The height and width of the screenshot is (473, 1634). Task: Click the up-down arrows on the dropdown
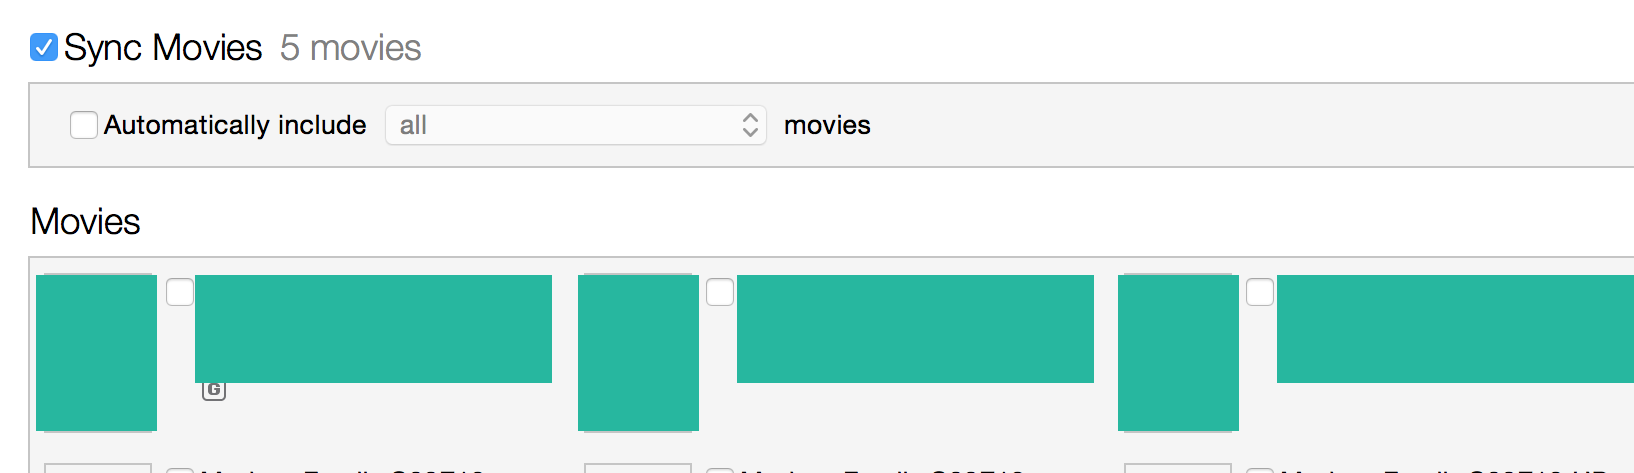click(751, 125)
